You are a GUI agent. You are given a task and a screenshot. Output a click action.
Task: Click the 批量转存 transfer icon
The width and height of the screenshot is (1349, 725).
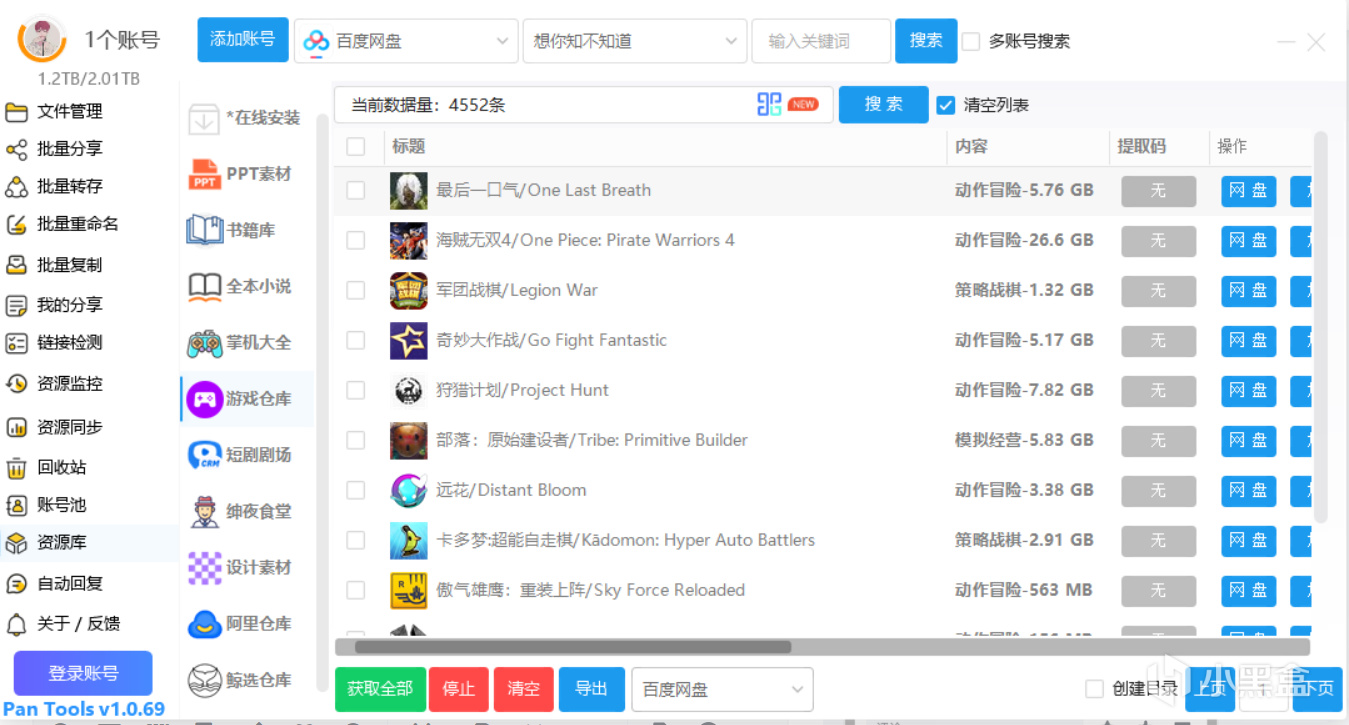pos(16,186)
